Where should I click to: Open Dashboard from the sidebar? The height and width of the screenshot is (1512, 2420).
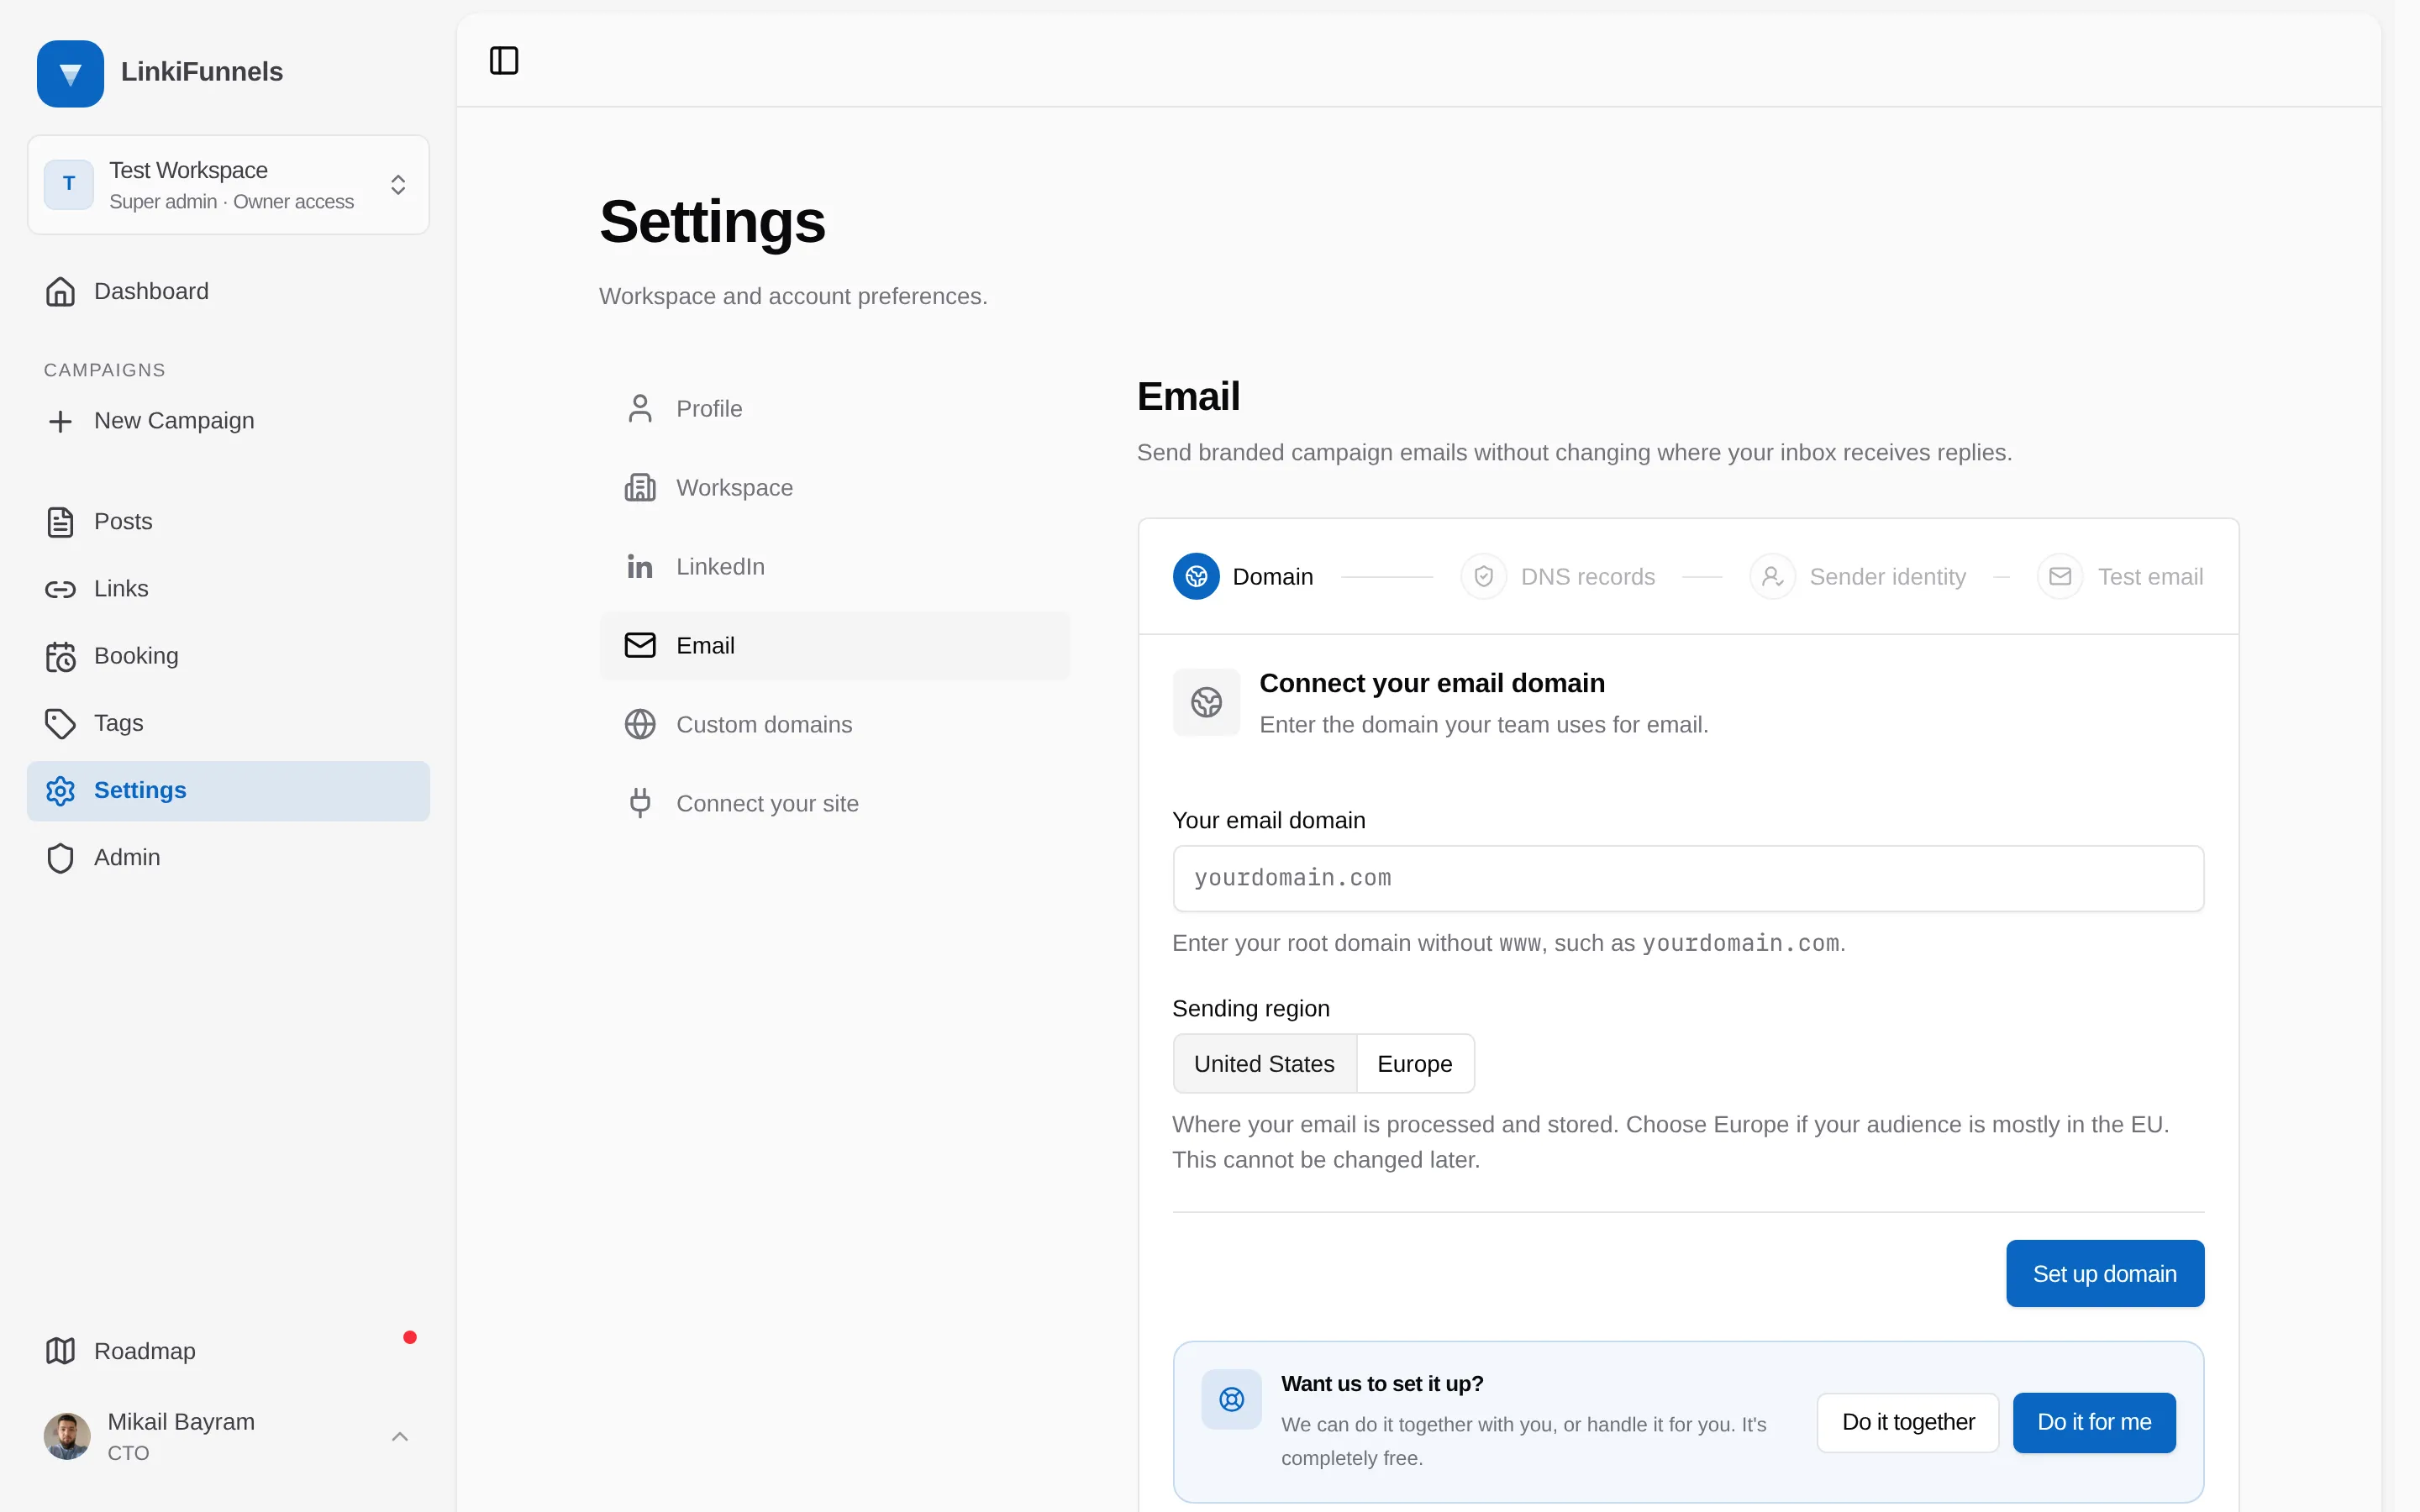coord(228,291)
